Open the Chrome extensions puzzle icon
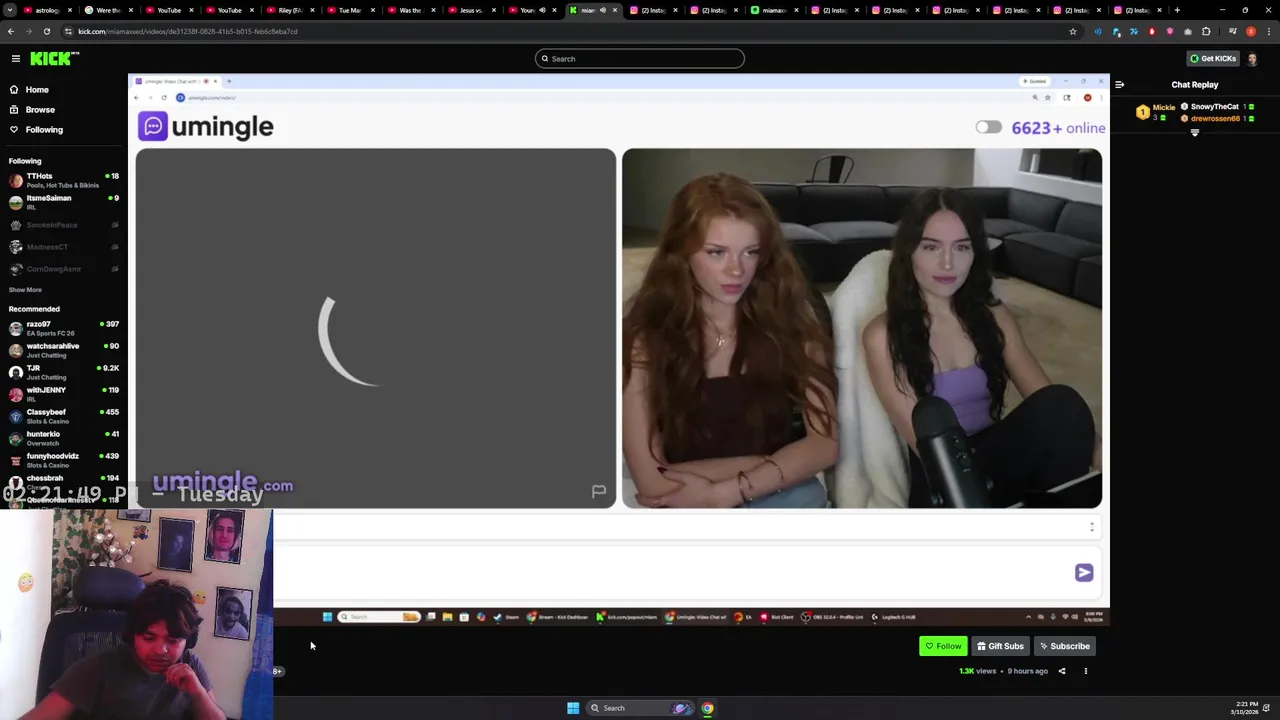The image size is (1280, 720). tap(1206, 31)
